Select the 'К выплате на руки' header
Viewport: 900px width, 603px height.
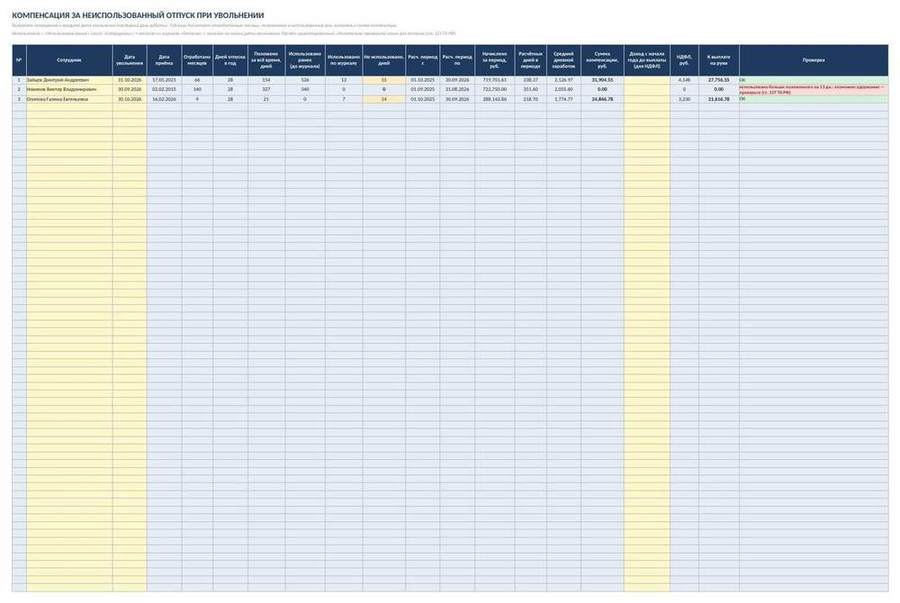tap(719, 60)
